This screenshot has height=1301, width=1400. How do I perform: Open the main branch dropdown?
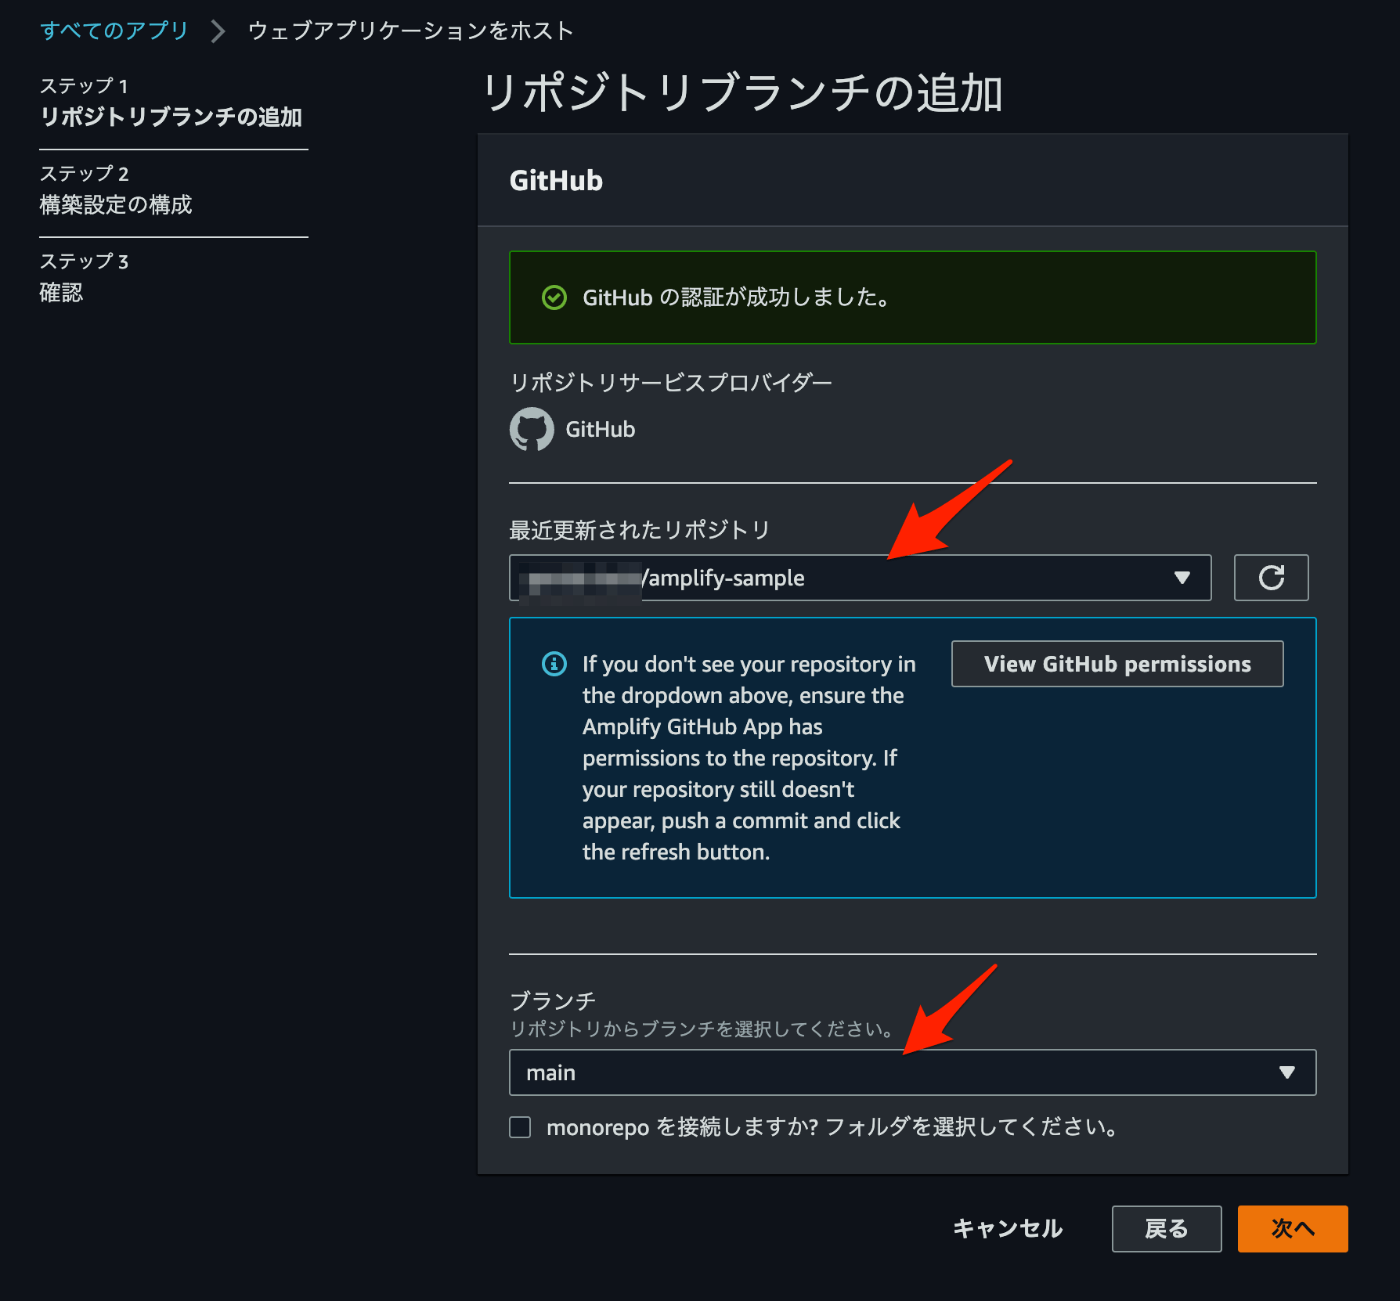[913, 1072]
